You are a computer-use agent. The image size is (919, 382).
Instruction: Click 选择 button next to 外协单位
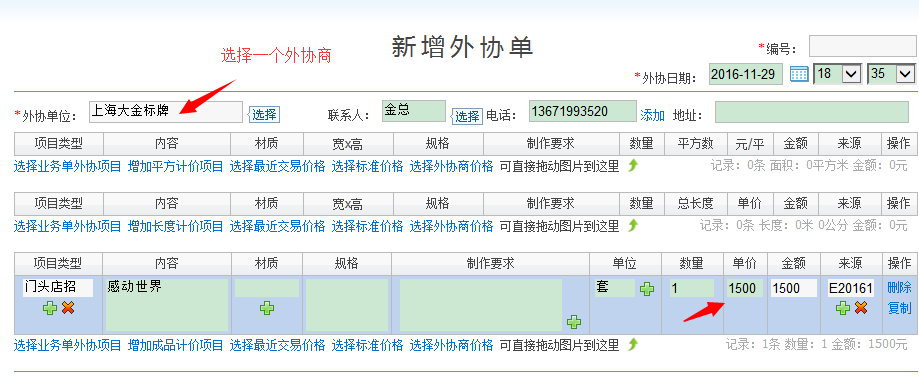click(x=264, y=115)
